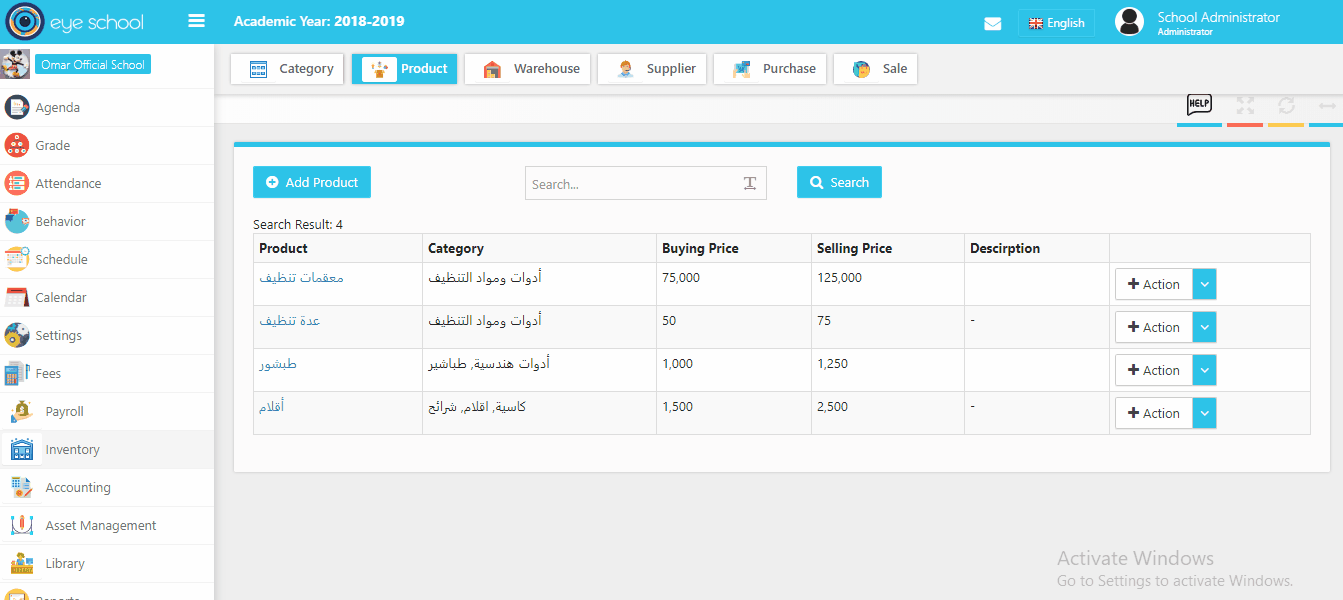Open the Sale tab
1343x600 pixels.
click(875, 69)
